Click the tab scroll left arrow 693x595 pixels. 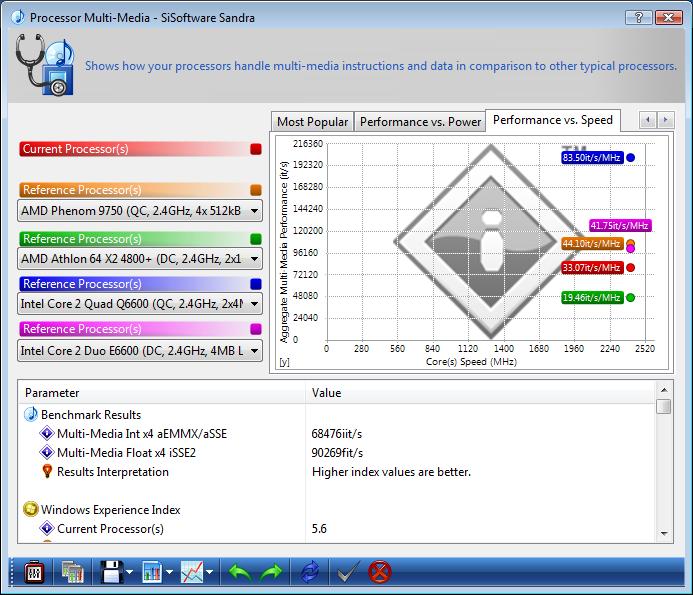pos(648,120)
